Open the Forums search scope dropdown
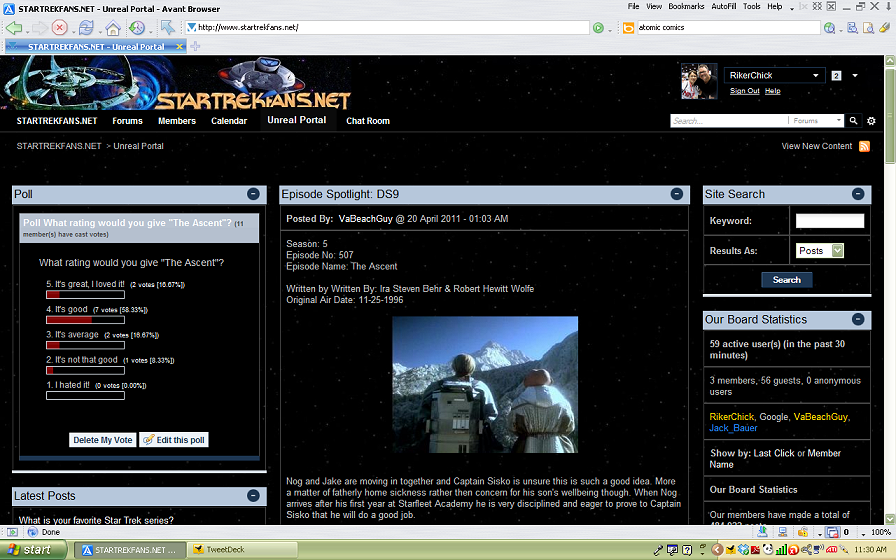The height and width of the screenshot is (560, 896). [x=838, y=121]
